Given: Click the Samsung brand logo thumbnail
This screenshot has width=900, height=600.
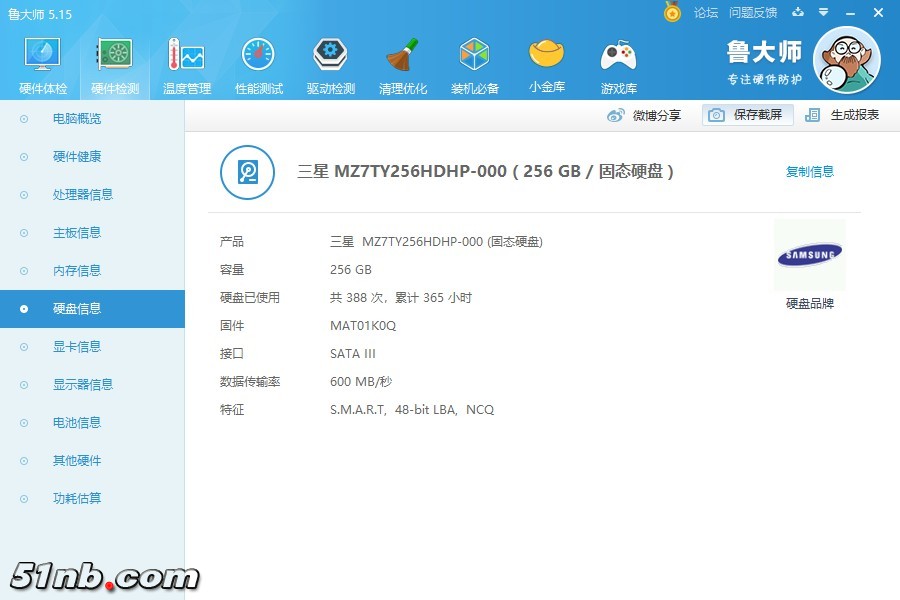Looking at the screenshot, I should [x=809, y=256].
